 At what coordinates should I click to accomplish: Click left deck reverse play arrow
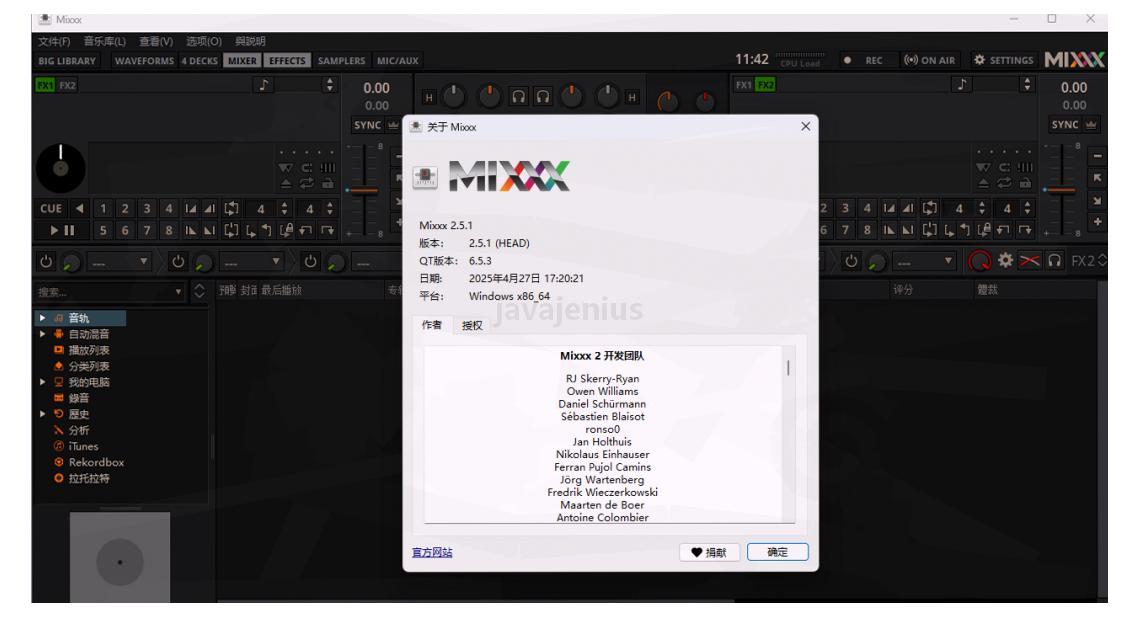[79, 209]
